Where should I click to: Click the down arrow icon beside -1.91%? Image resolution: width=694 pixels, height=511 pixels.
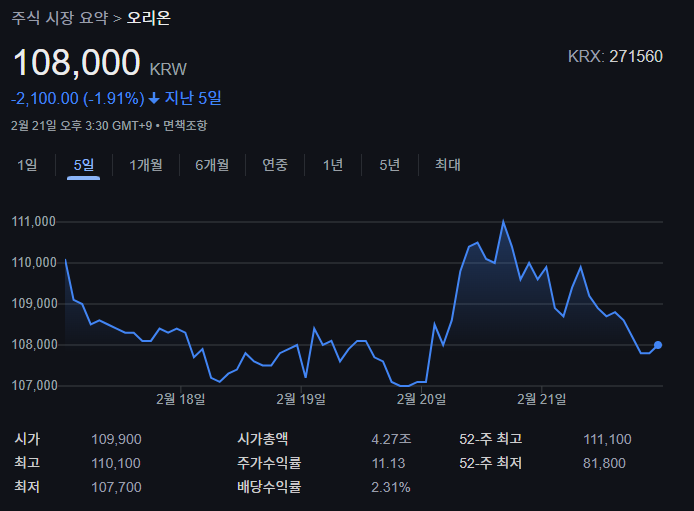click(154, 98)
